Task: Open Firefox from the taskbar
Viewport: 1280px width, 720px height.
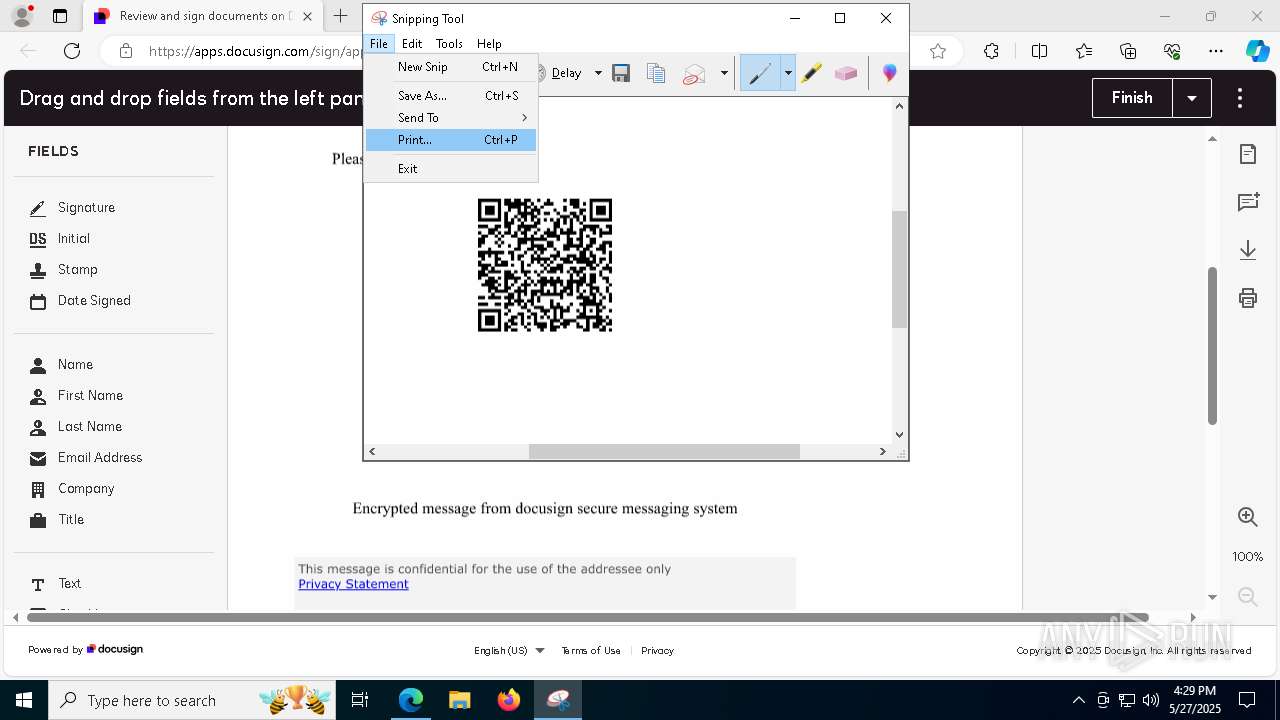Action: click(x=509, y=700)
